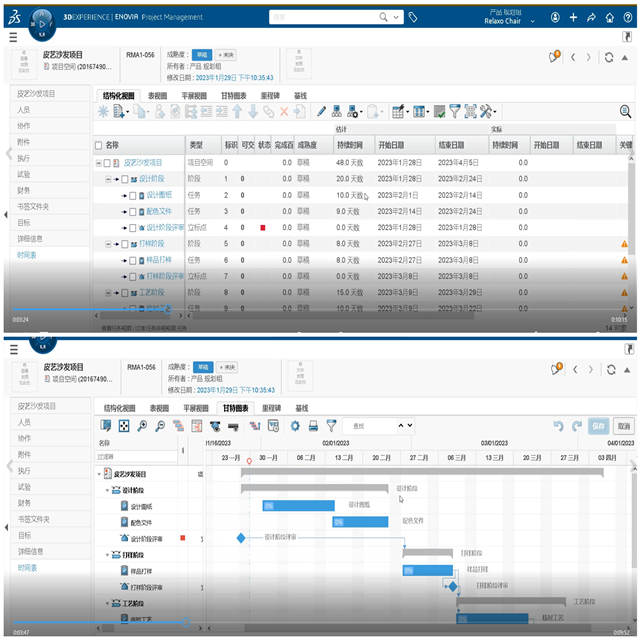
Task: Collapse 打样阶段 node in Gantt tree
Action: point(107,555)
